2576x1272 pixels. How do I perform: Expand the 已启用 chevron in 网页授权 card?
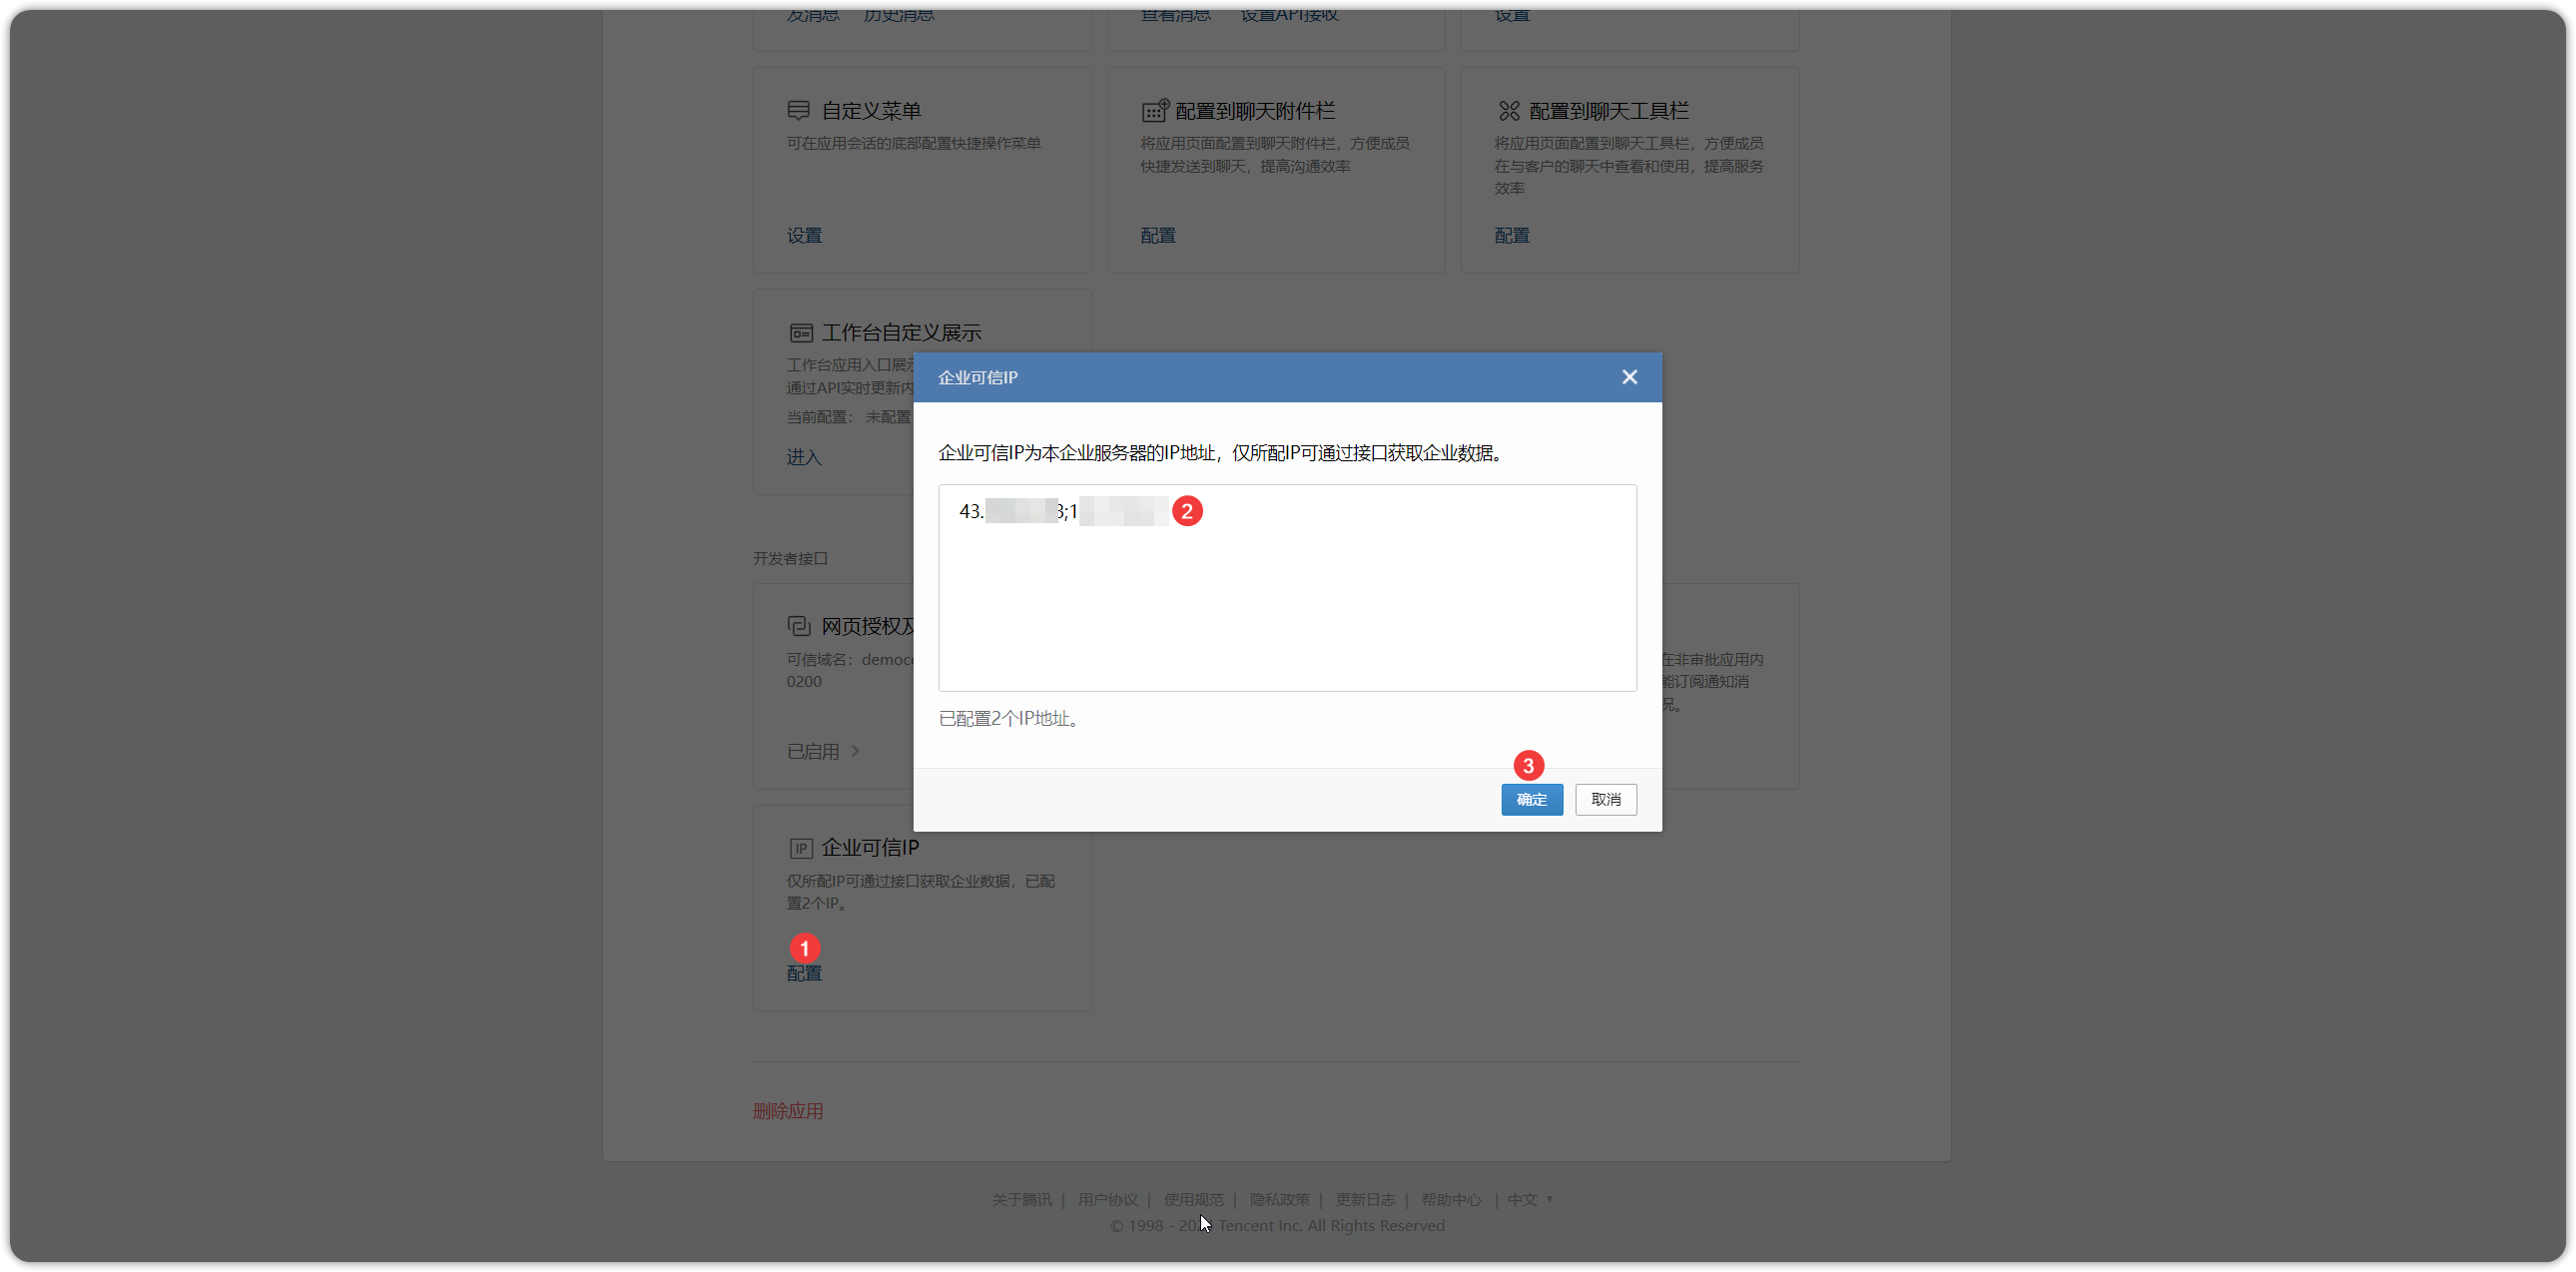[855, 751]
